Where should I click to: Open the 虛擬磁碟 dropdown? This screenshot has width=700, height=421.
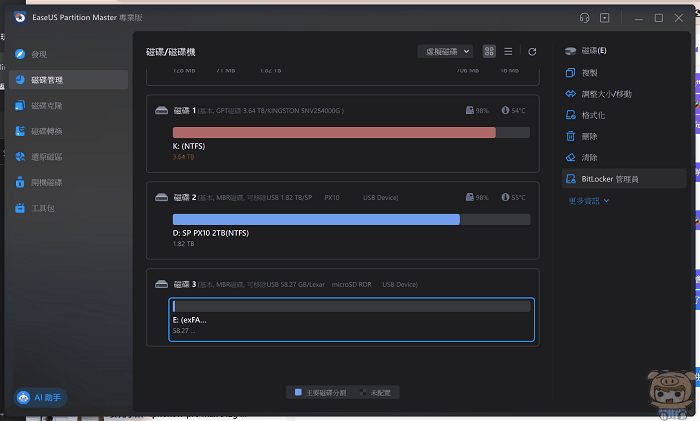pyautogui.click(x=444, y=51)
